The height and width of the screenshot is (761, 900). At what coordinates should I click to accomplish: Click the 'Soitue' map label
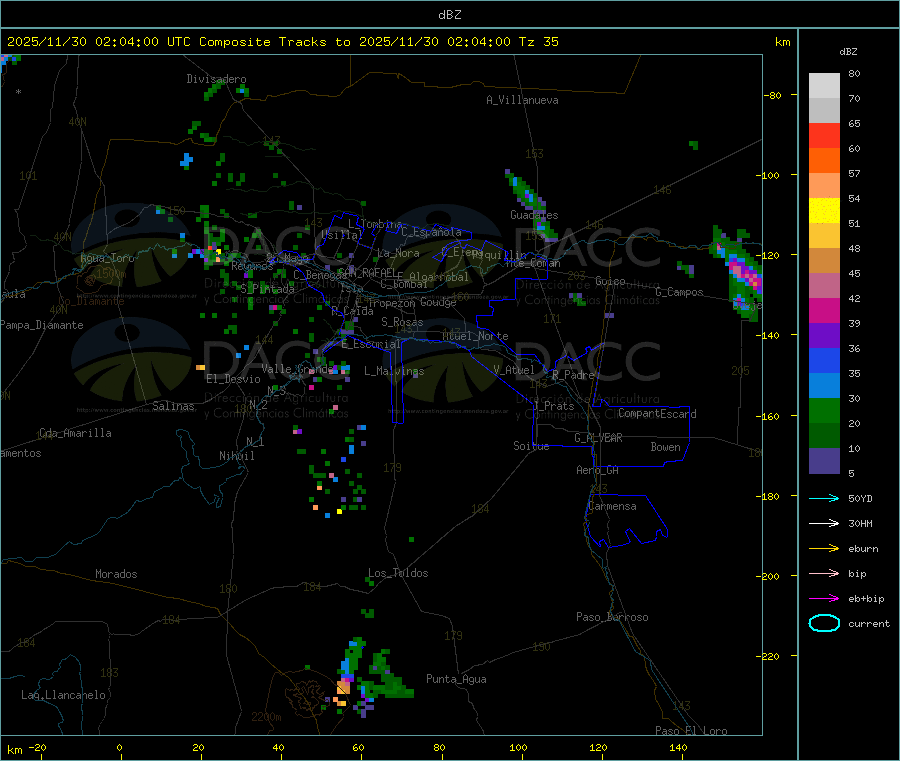point(531,446)
